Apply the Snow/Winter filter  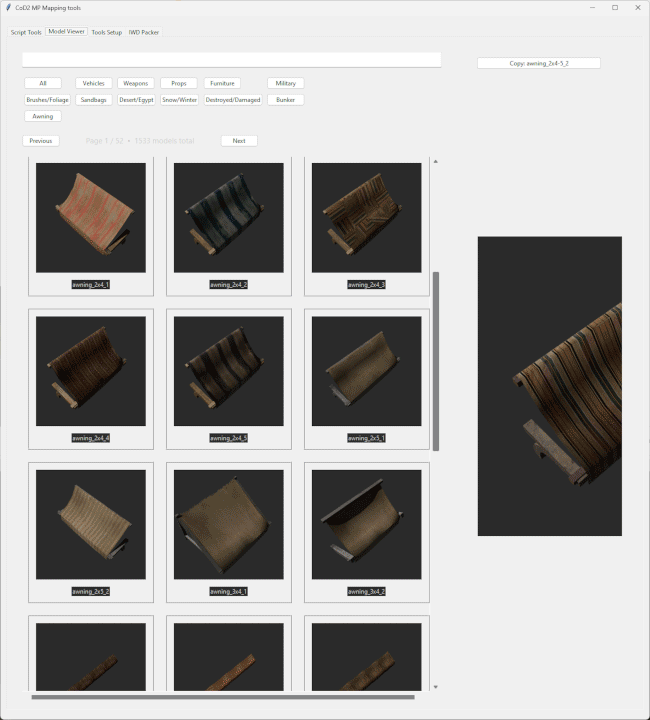click(179, 100)
